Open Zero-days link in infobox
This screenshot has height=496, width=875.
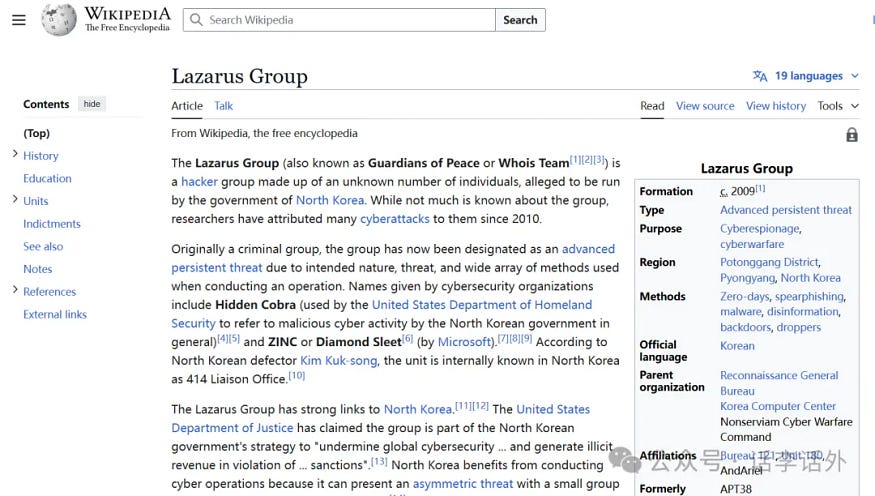[x=745, y=296]
